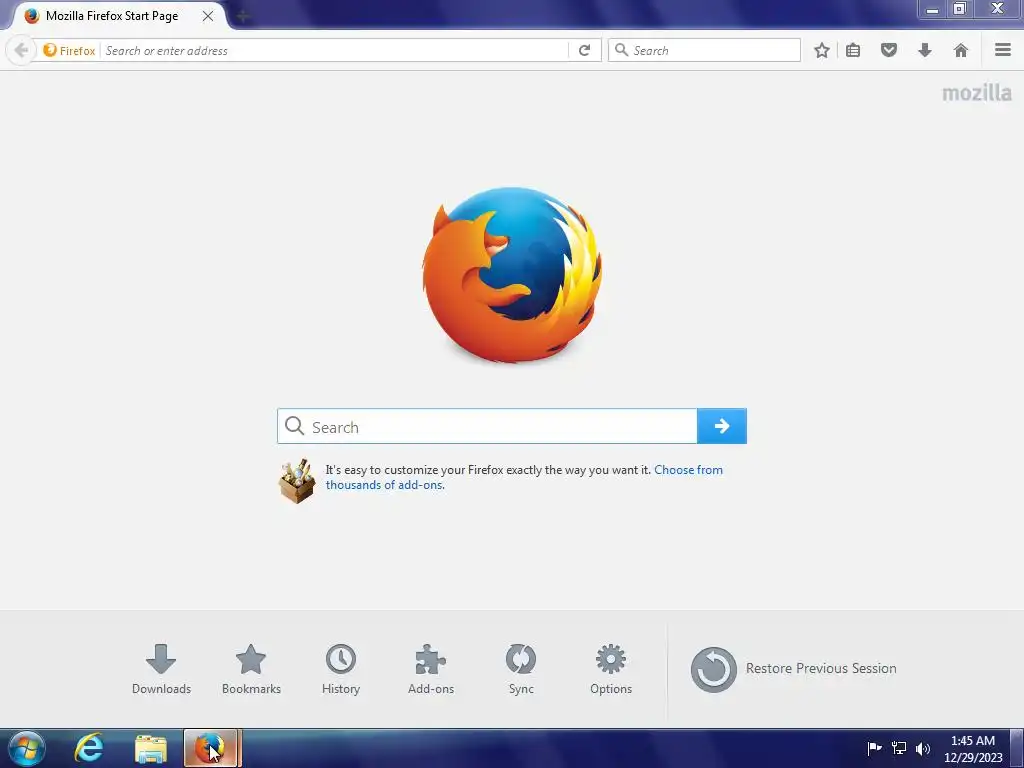The image size is (1024, 768).
Task: Click the back navigation arrow
Action: click(21, 50)
